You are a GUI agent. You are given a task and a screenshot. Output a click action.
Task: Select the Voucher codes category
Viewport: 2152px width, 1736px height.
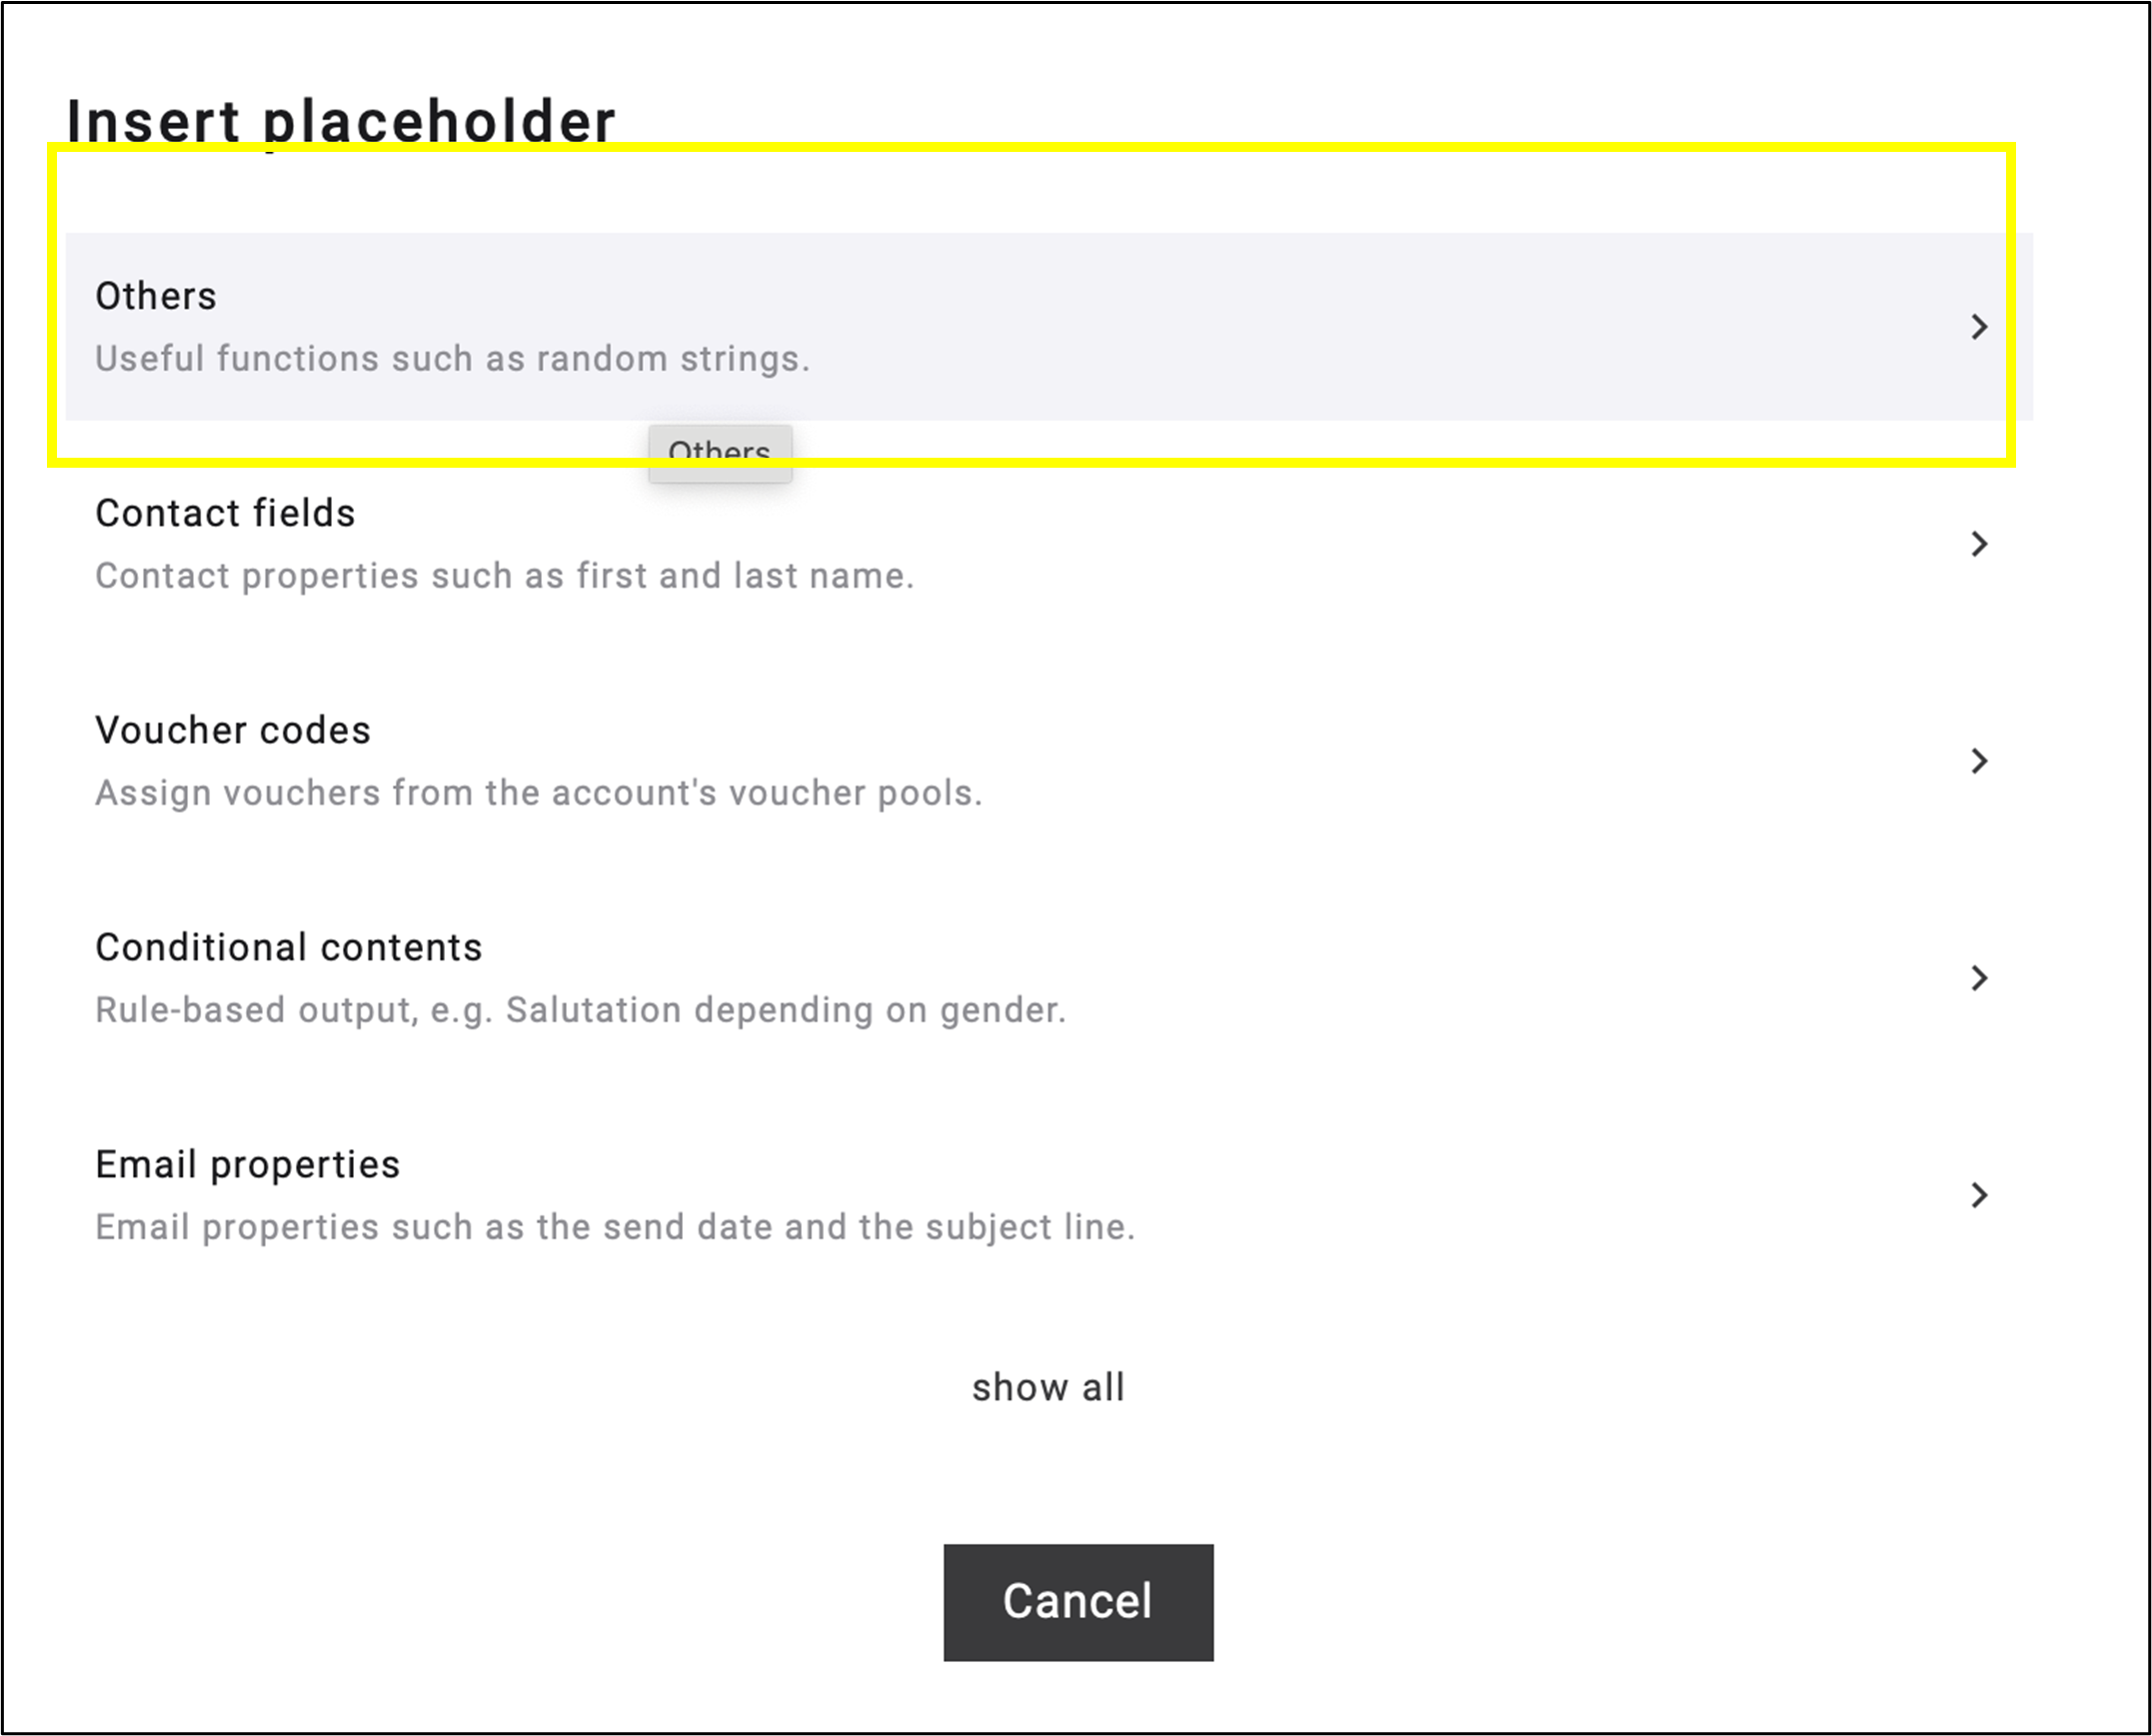[x=1049, y=761]
